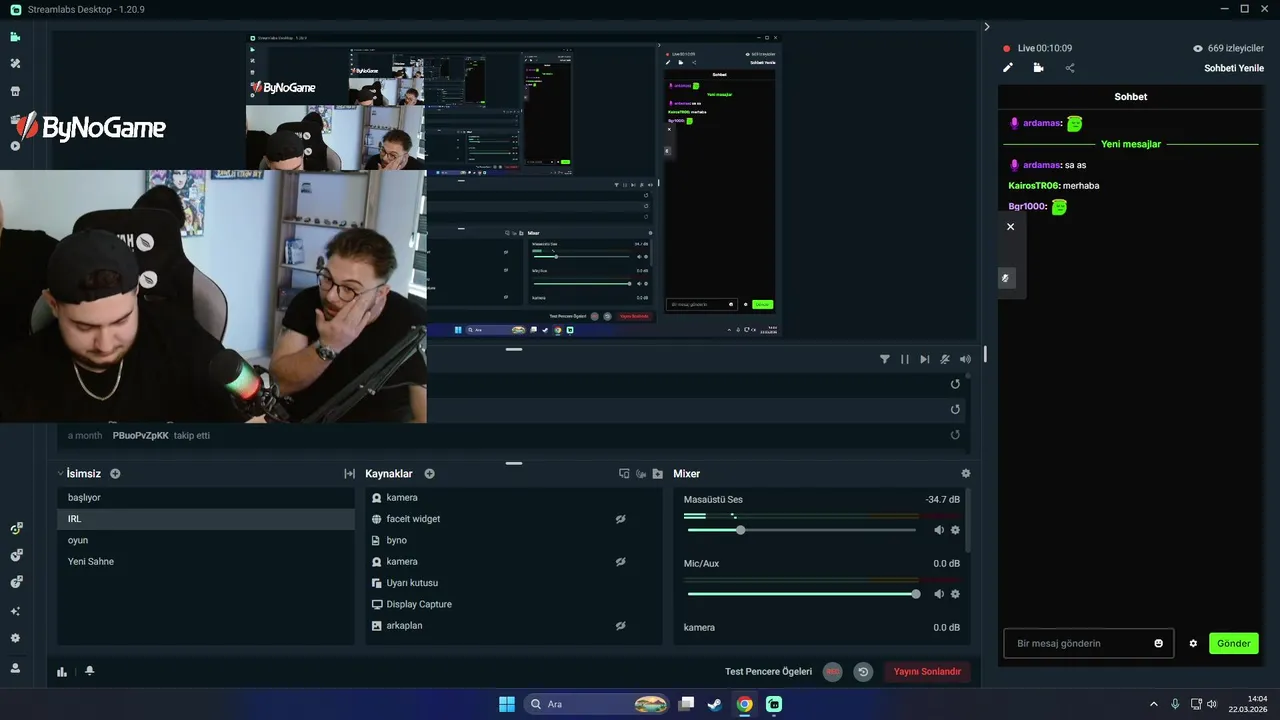This screenshot has height=720, width=1280.
Task: Toggle the replay buffer button
Action: 863,672
